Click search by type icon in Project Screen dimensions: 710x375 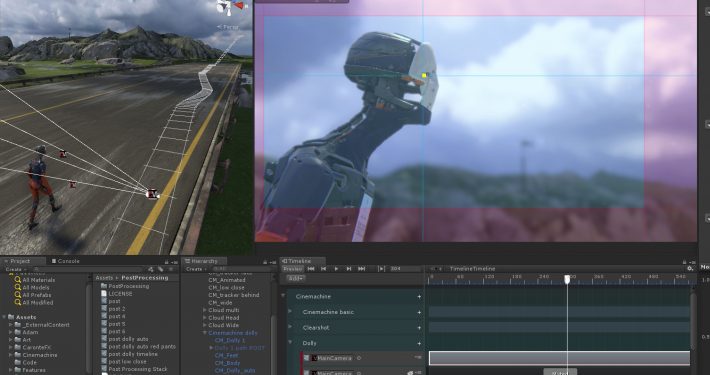[151, 269]
